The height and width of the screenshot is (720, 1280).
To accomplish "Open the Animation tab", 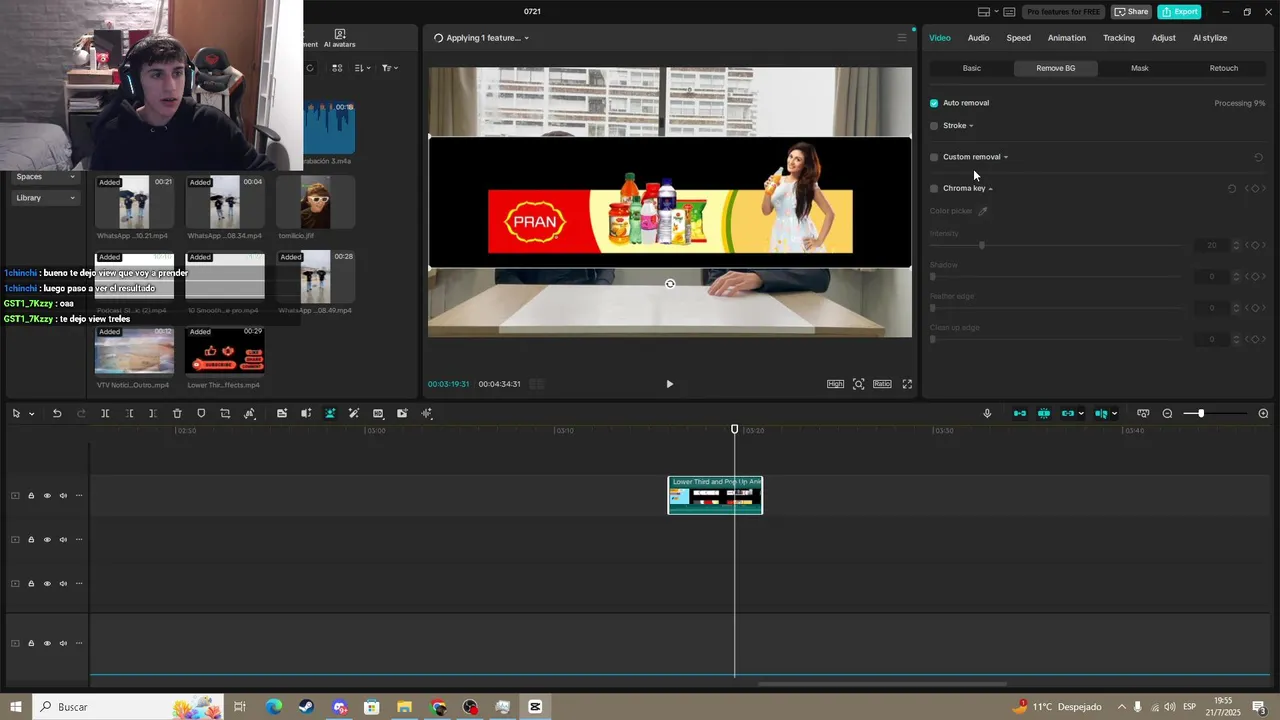I will click(1066, 38).
